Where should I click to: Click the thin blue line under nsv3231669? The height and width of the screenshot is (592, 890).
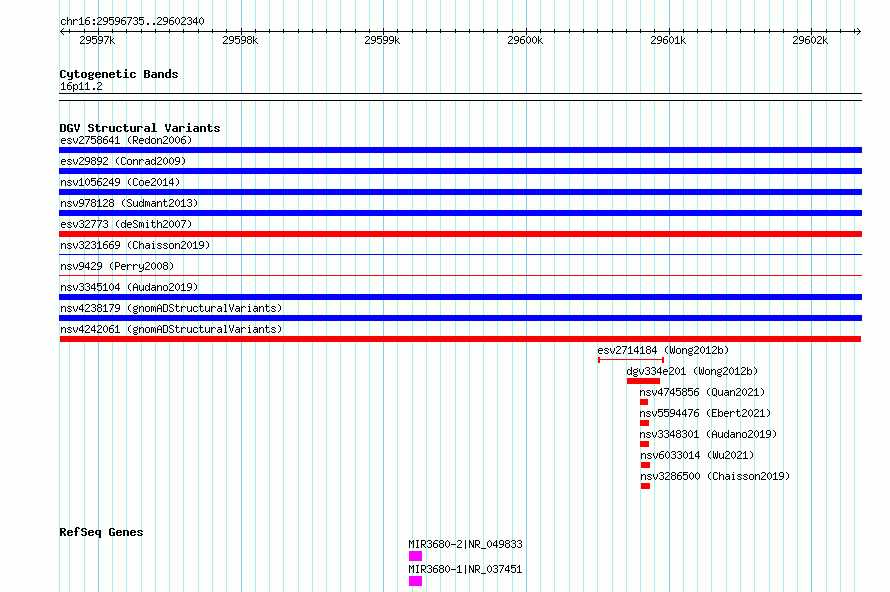[460, 254]
